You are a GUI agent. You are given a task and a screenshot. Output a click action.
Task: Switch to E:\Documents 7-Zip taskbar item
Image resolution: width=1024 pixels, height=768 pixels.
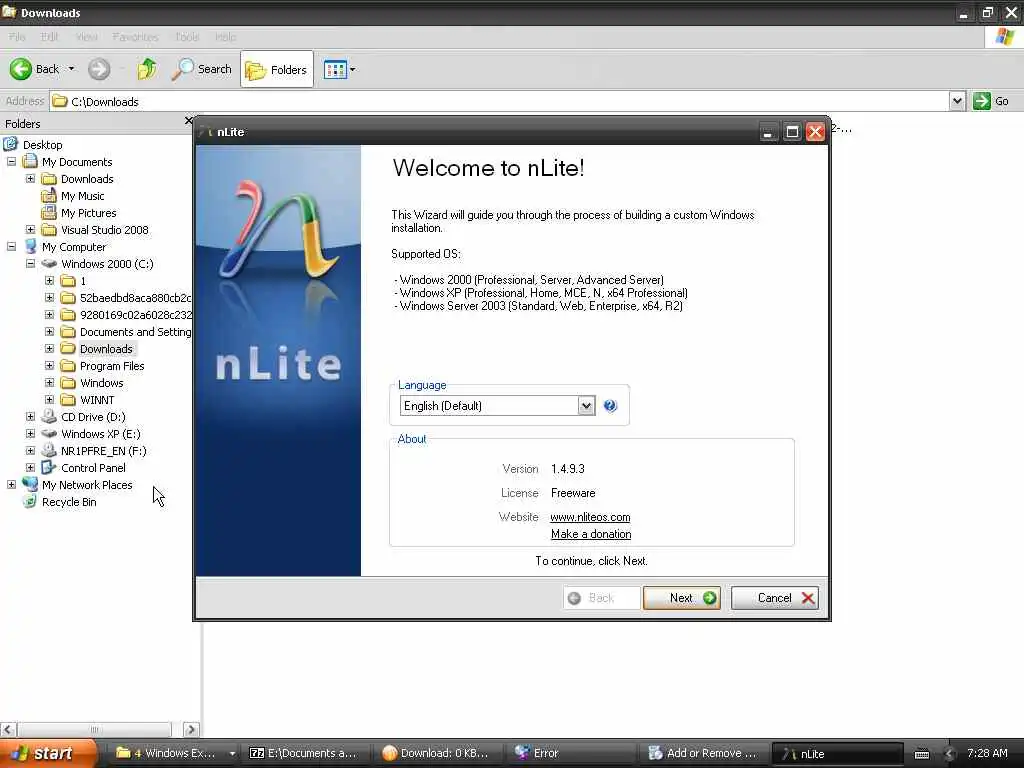point(305,753)
